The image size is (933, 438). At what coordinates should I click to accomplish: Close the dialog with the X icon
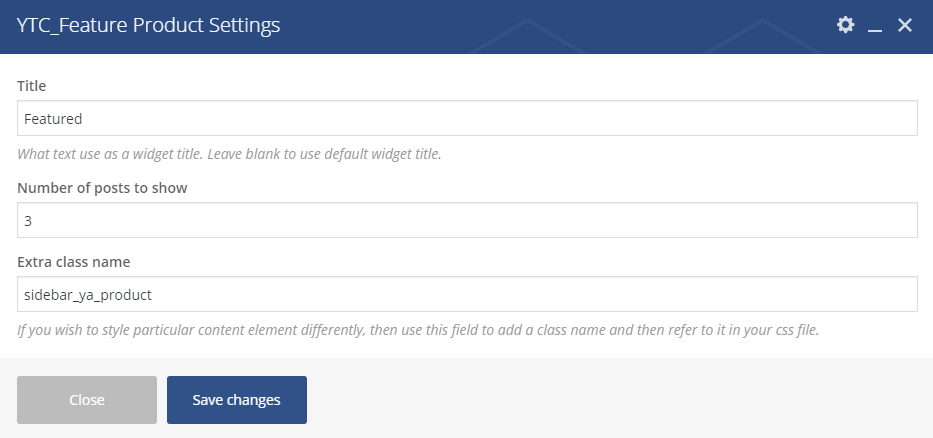[905, 25]
